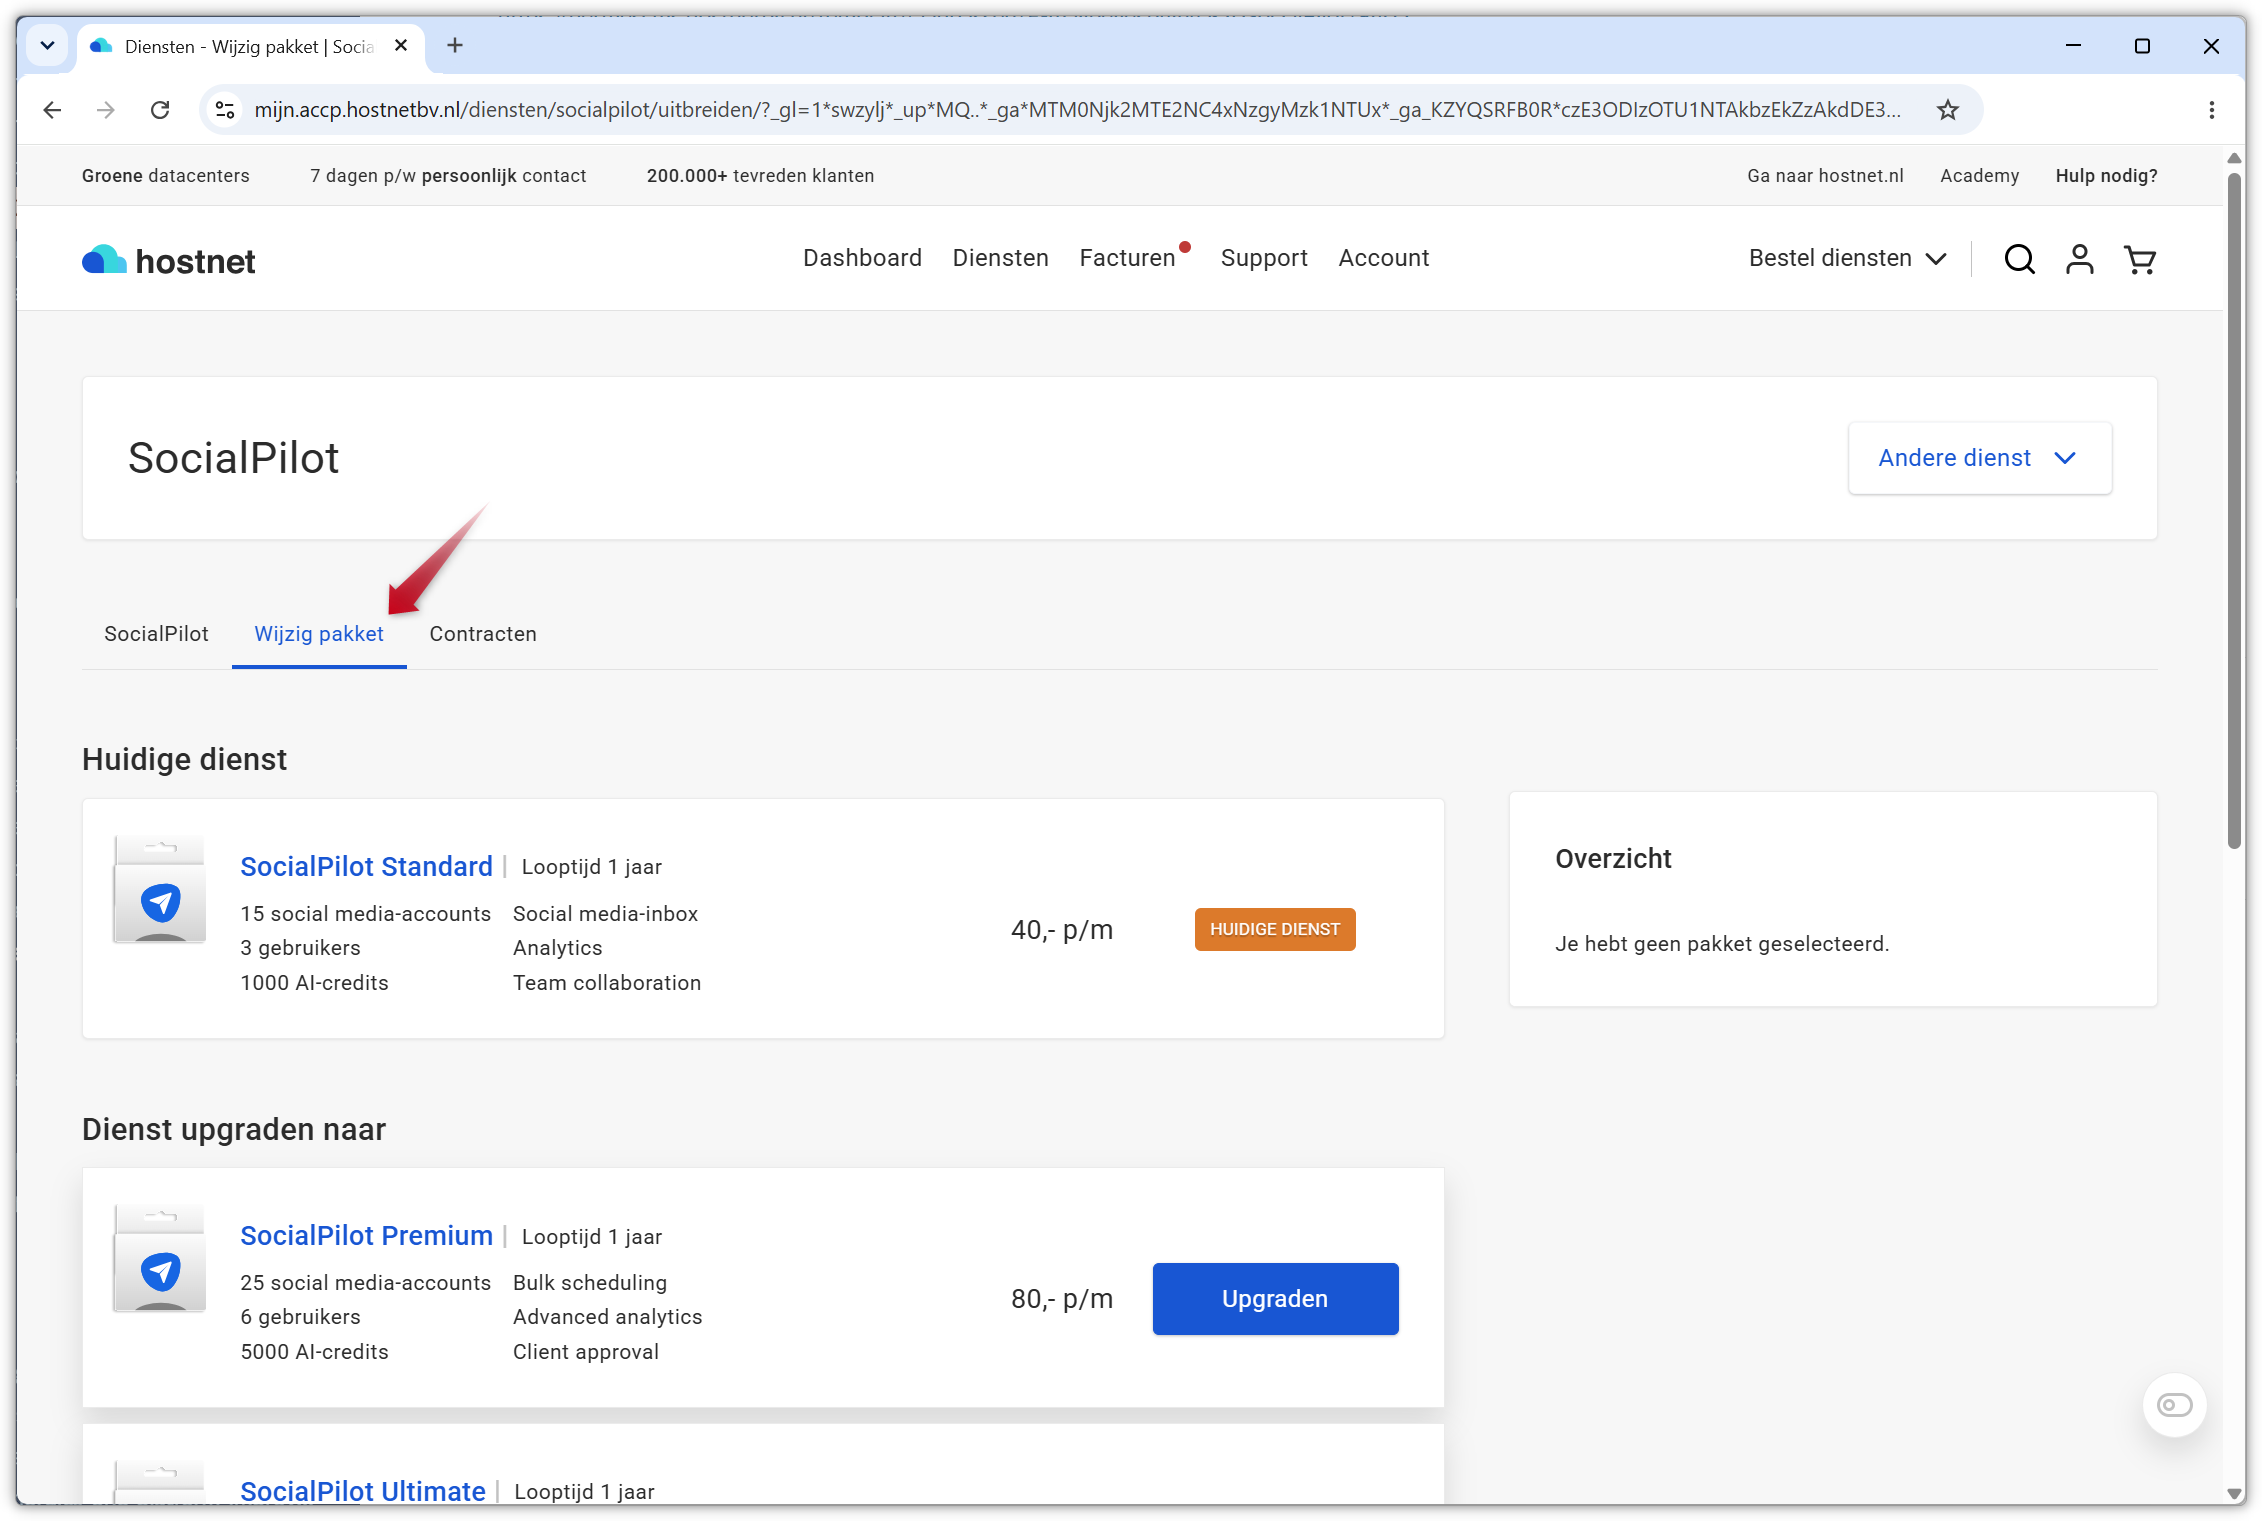View site information icon in address bar
This screenshot has width=2262, height=1521.
(x=226, y=110)
